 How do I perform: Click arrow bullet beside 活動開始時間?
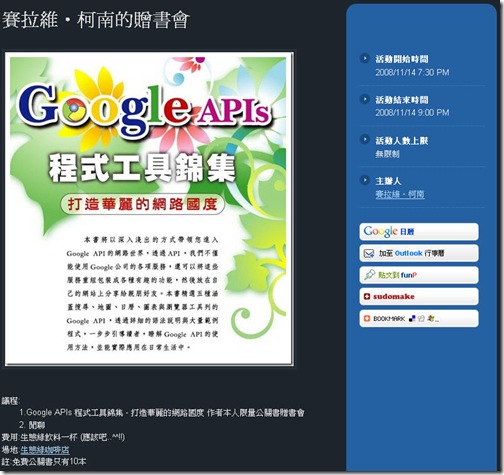click(365, 58)
